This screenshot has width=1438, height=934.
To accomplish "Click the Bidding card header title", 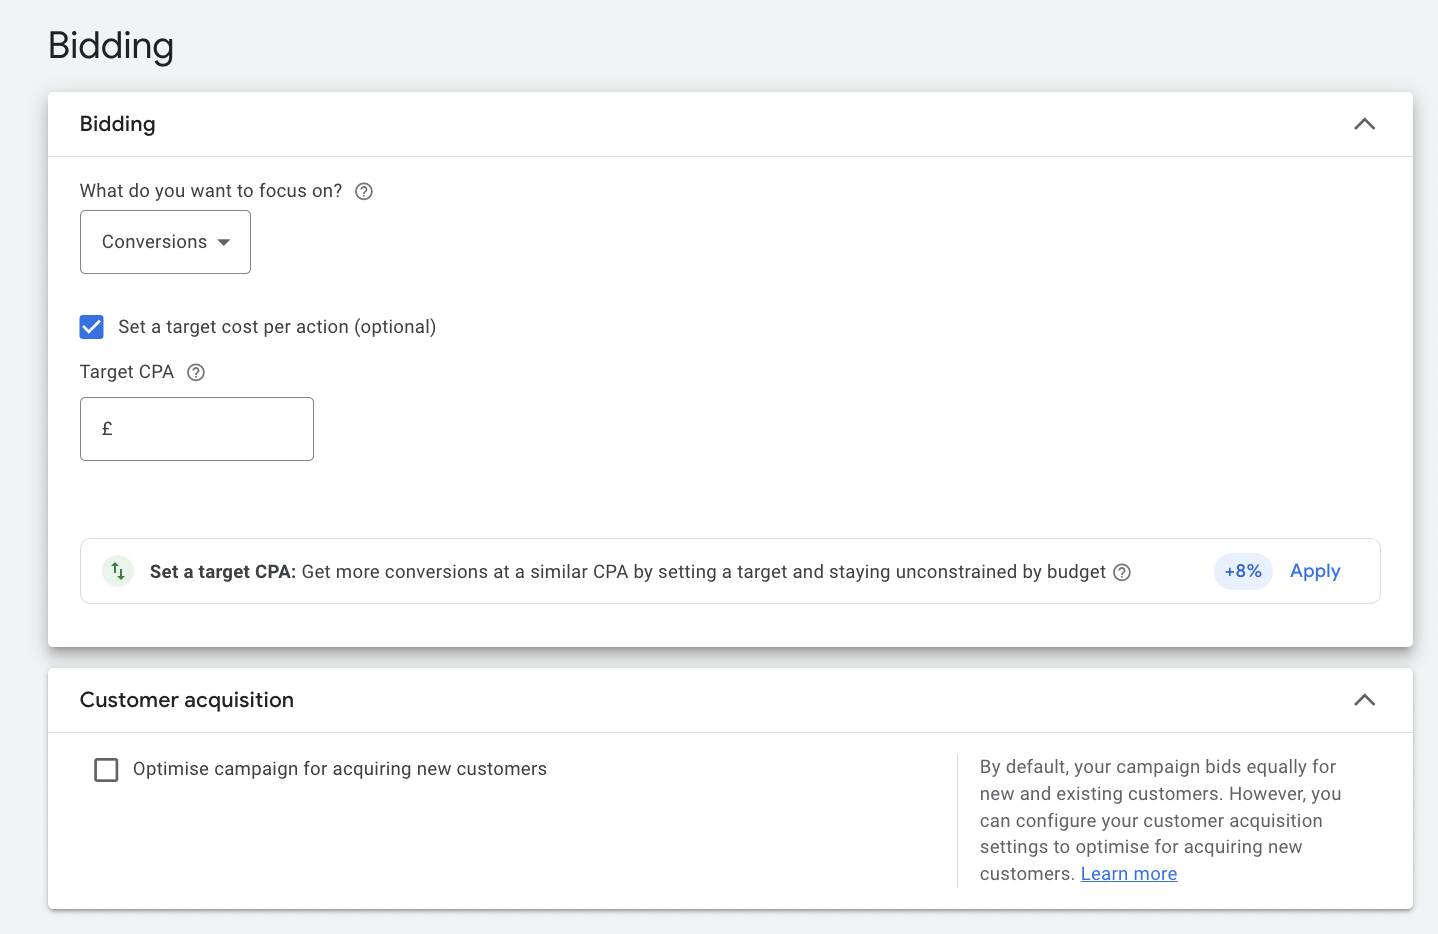I will (x=118, y=124).
